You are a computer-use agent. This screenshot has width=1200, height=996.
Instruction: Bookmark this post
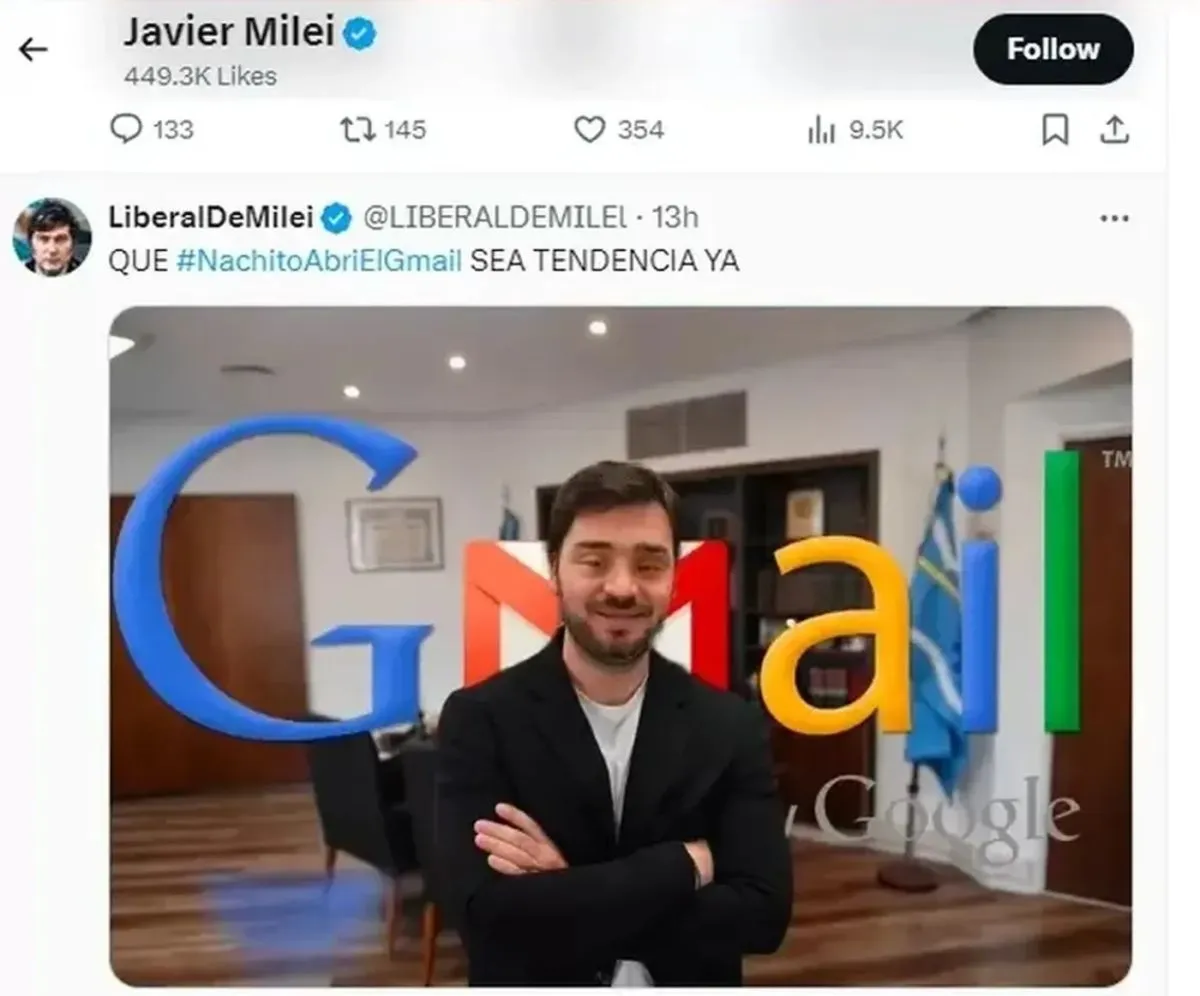tap(1055, 130)
